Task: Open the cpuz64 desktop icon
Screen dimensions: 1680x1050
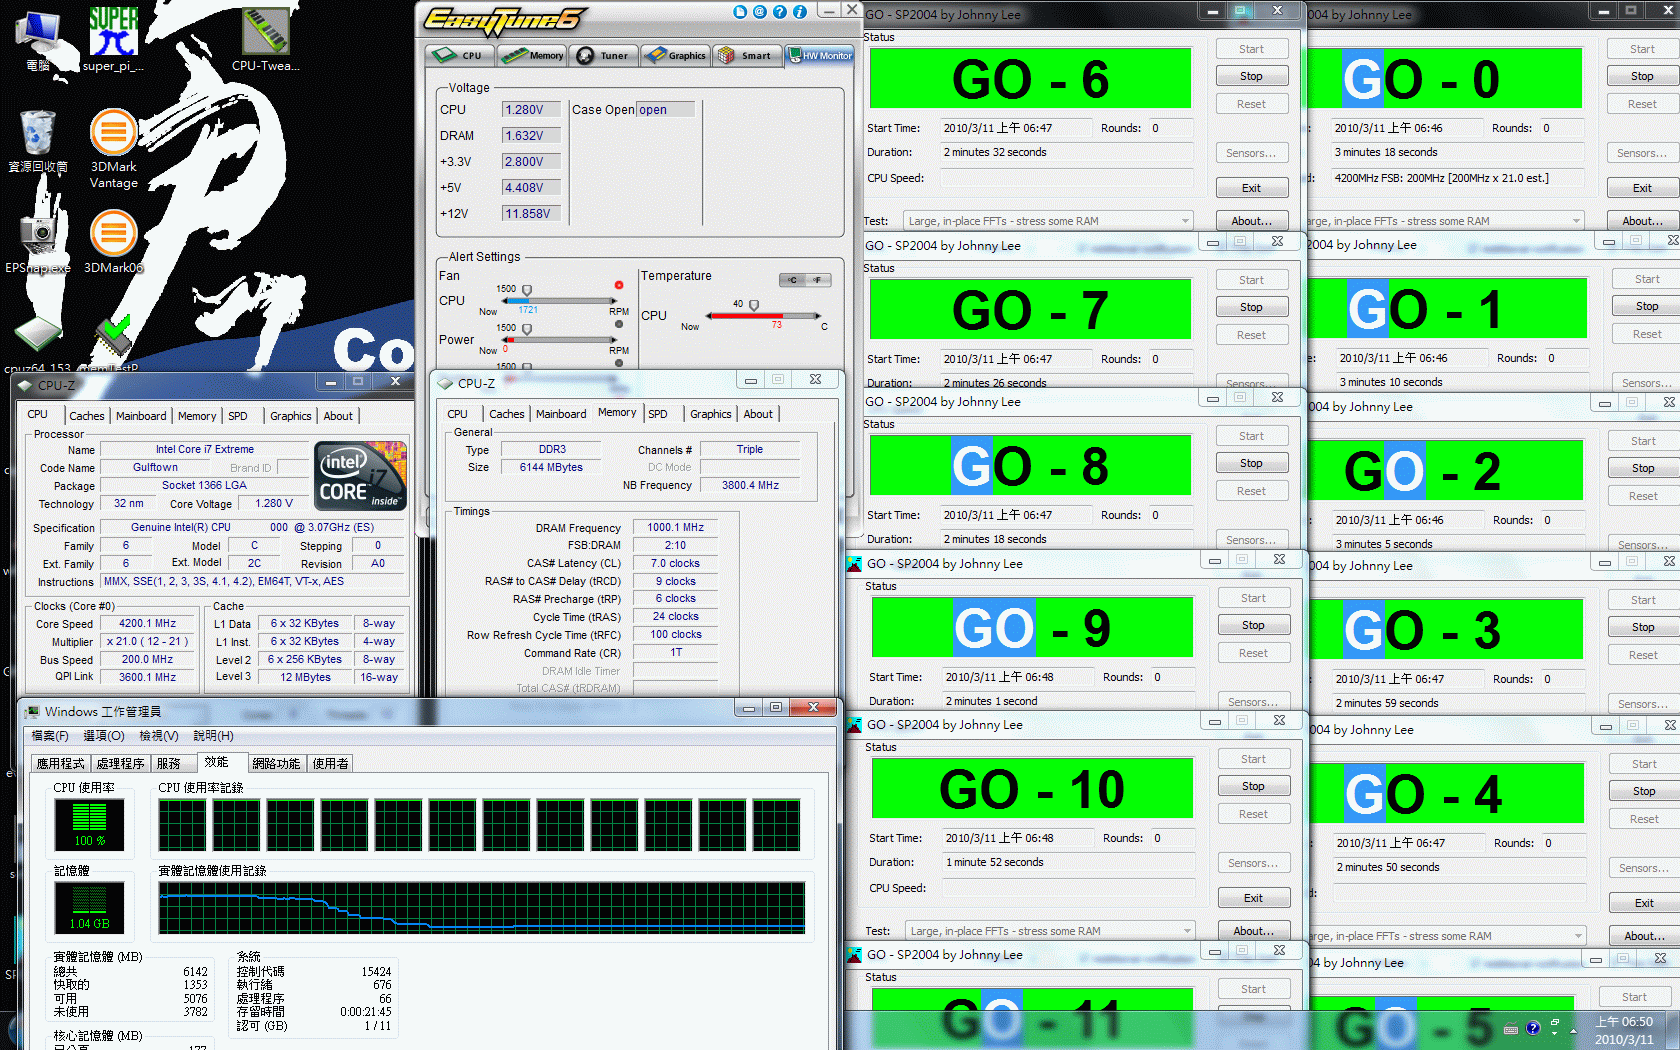Action: pyautogui.click(x=38, y=345)
